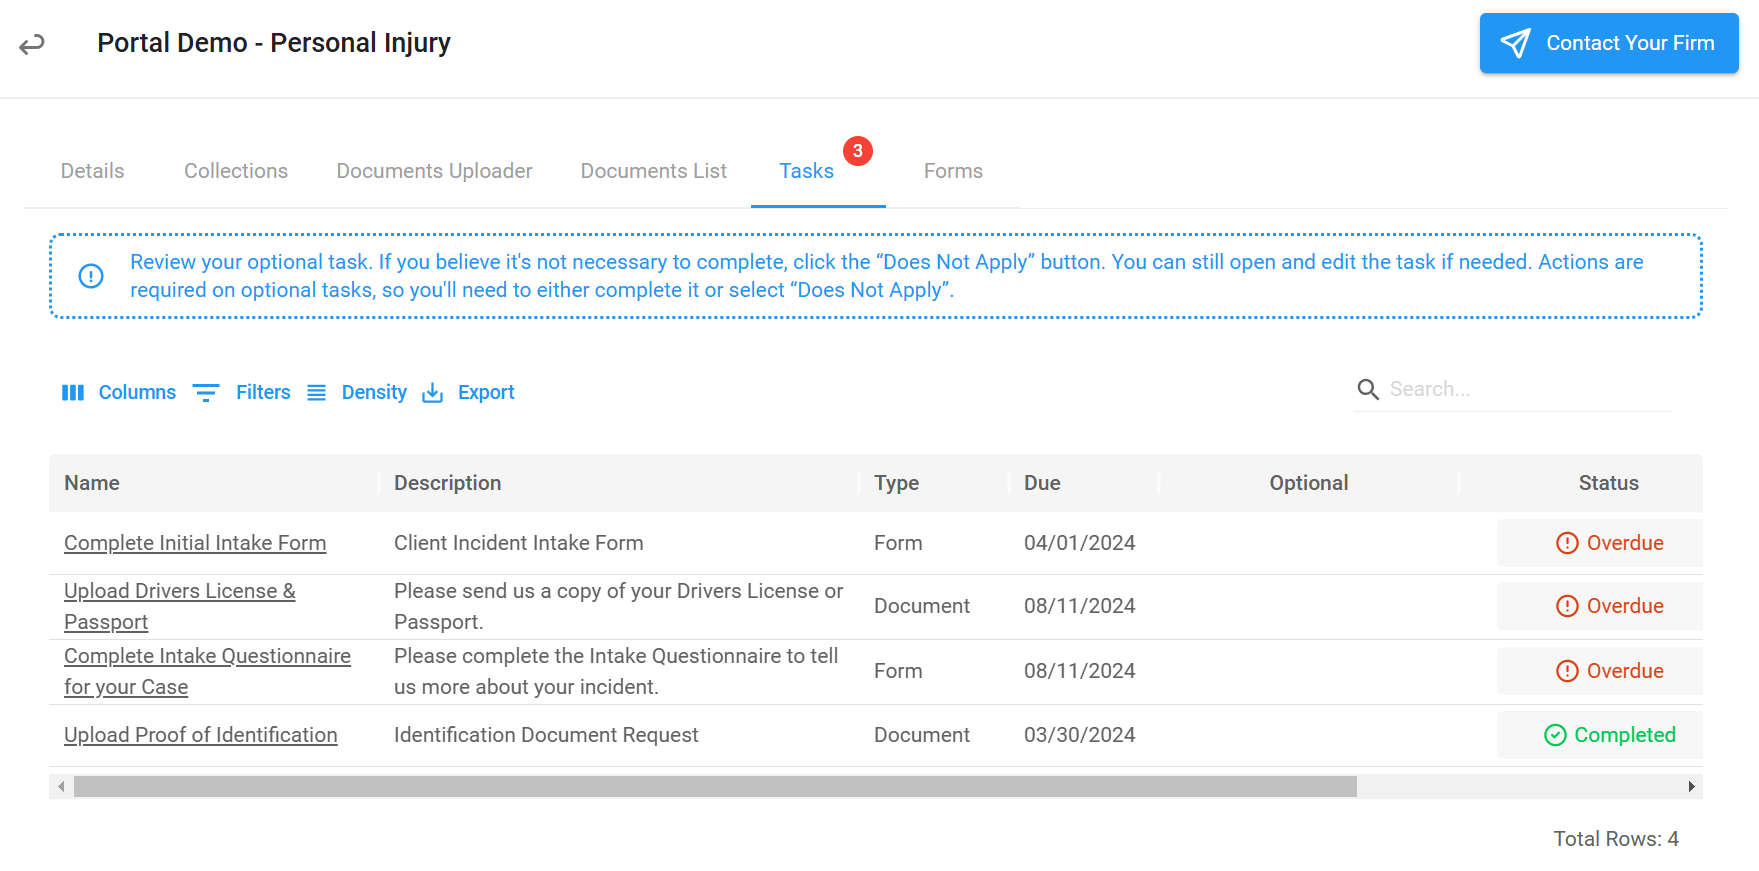Click the due date 04/01/2024
The height and width of the screenshot is (871, 1759).
click(x=1079, y=543)
